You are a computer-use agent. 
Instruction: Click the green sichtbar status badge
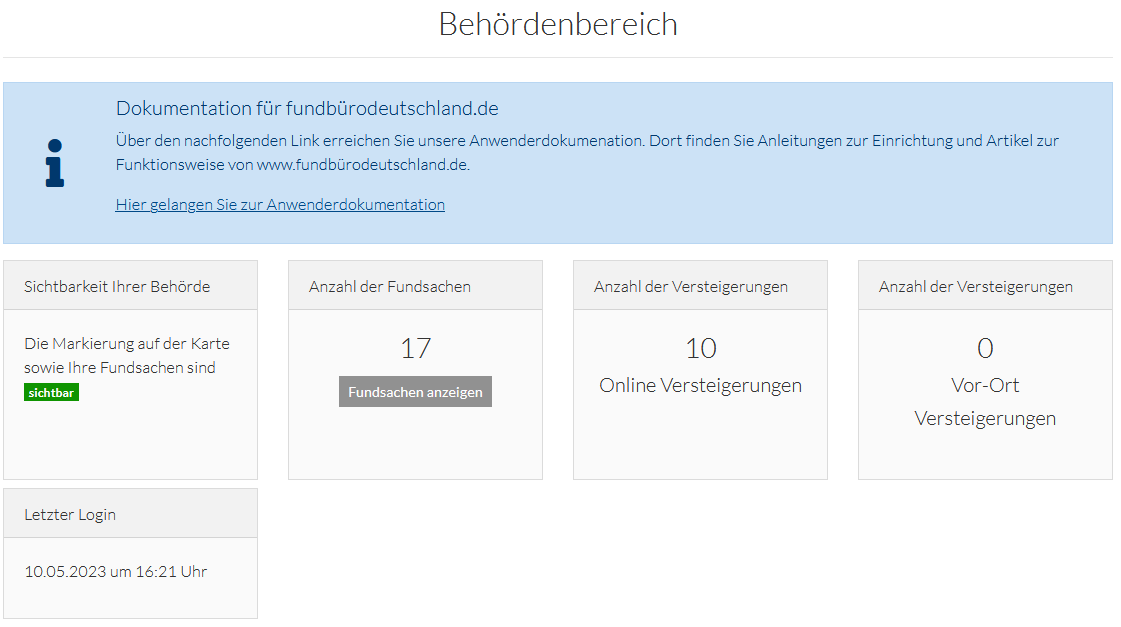tap(51, 393)
